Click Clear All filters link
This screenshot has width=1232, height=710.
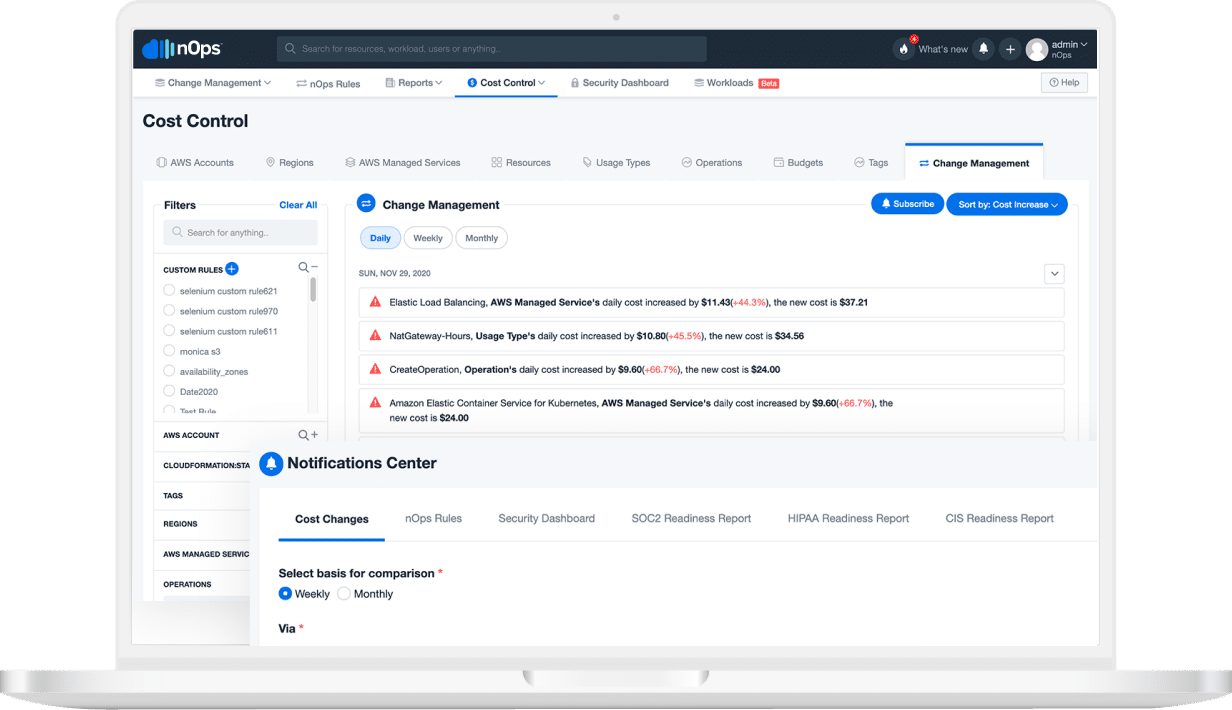pyautogui.click(x=298, y=205)
